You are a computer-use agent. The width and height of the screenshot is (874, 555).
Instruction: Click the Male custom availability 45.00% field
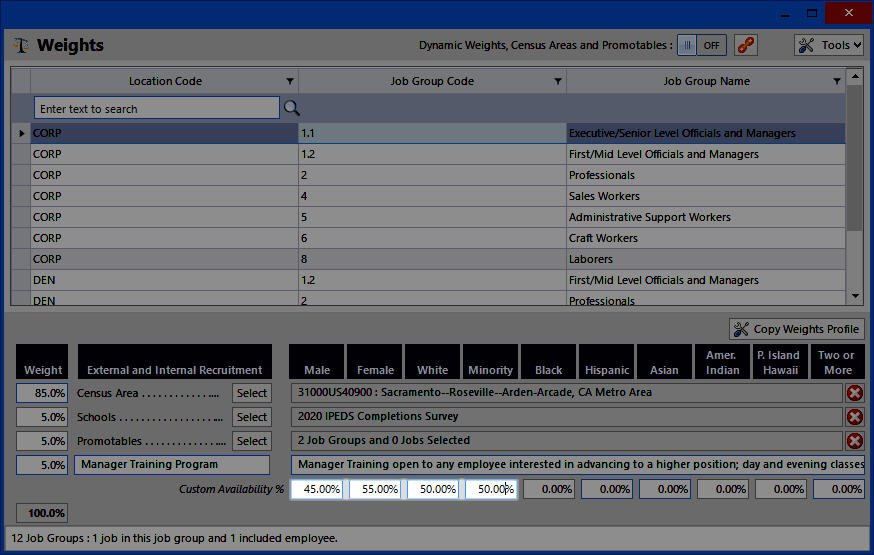[317, 489]
